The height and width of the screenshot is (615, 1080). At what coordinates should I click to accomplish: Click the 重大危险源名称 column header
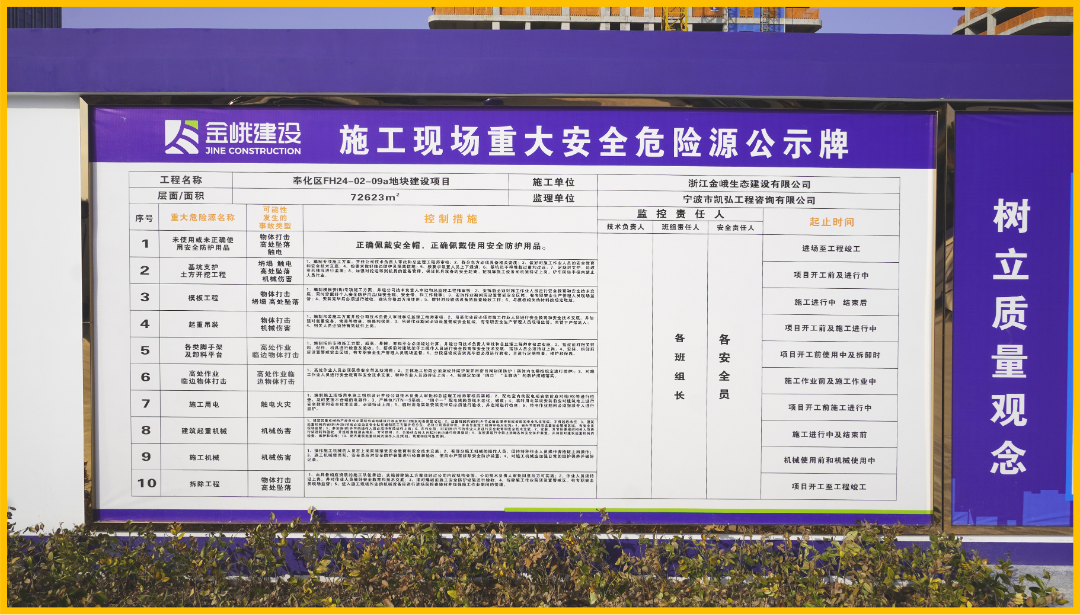click(202, 217)
